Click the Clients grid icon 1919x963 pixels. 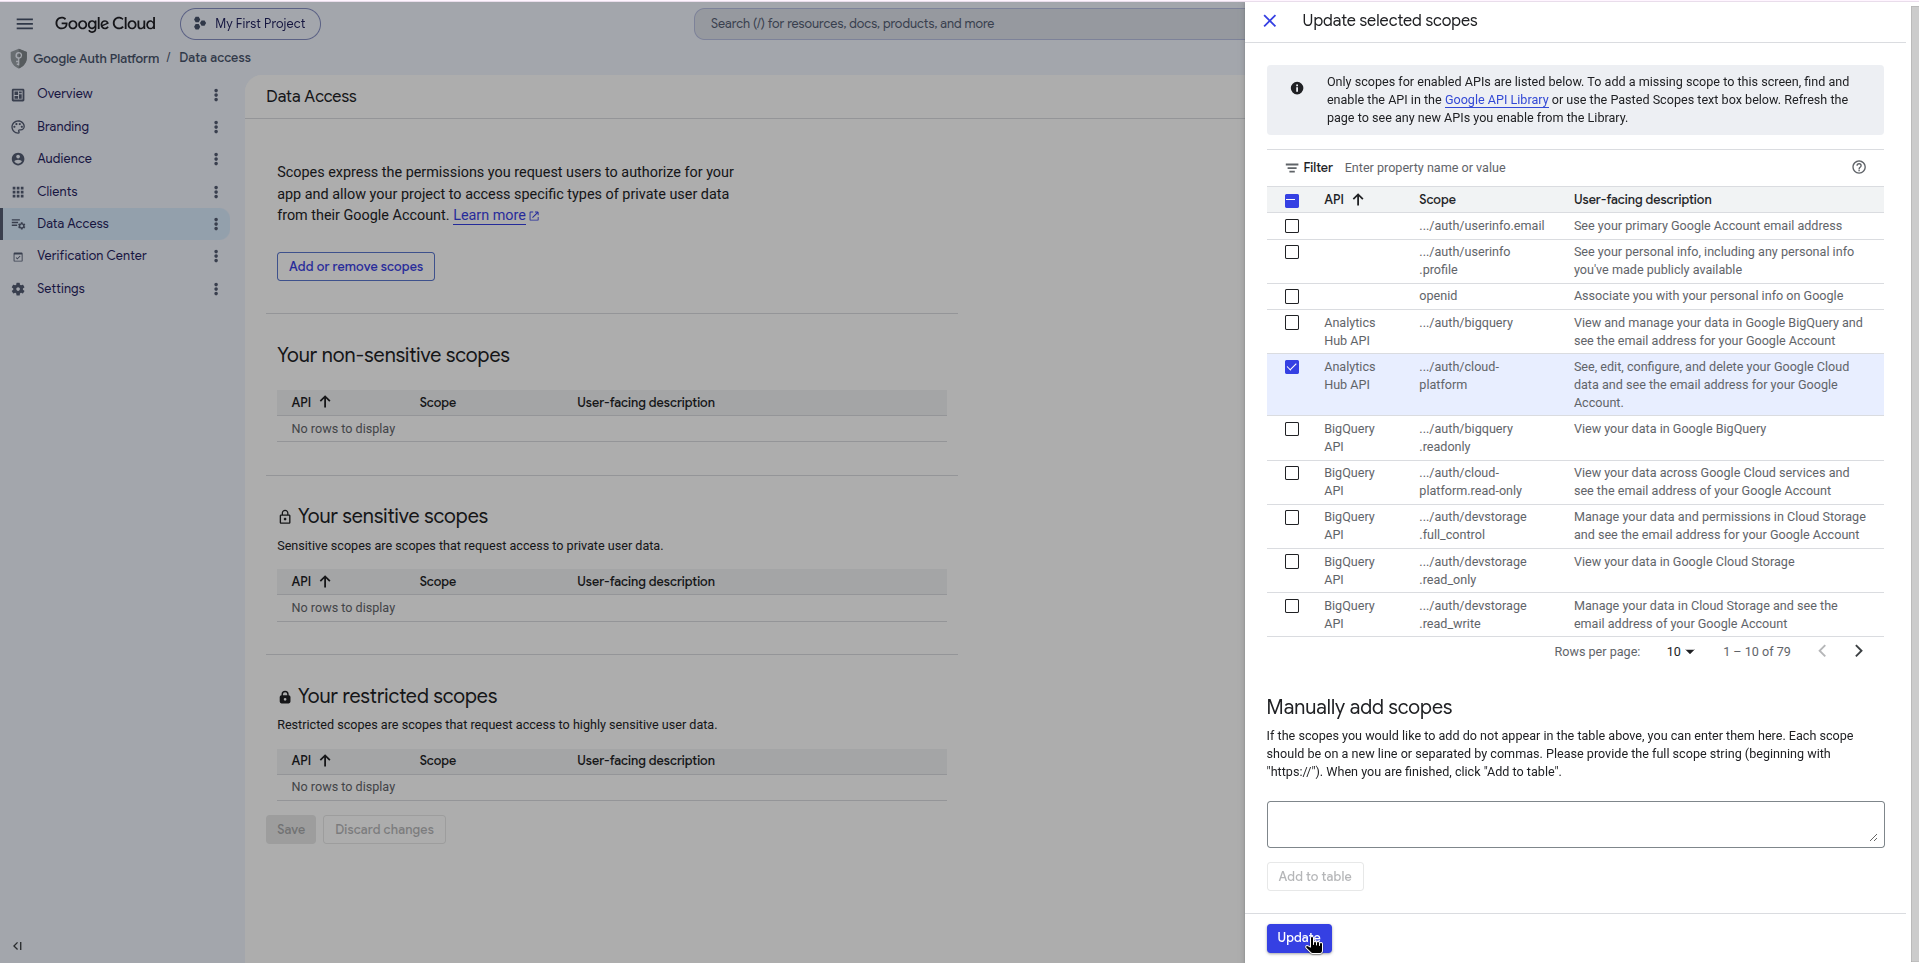tap(18, 191)
